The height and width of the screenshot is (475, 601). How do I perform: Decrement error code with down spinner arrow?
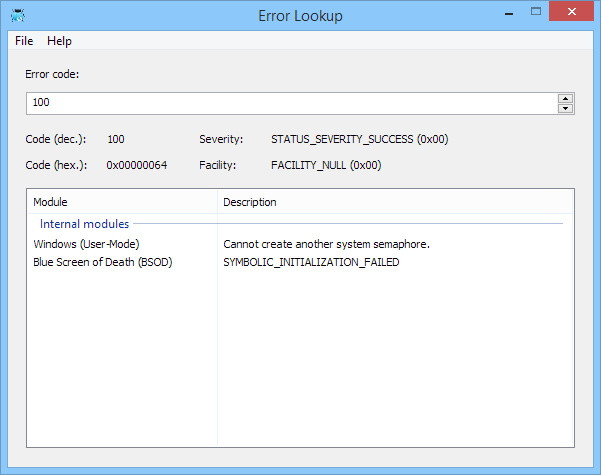coord(565,108)
